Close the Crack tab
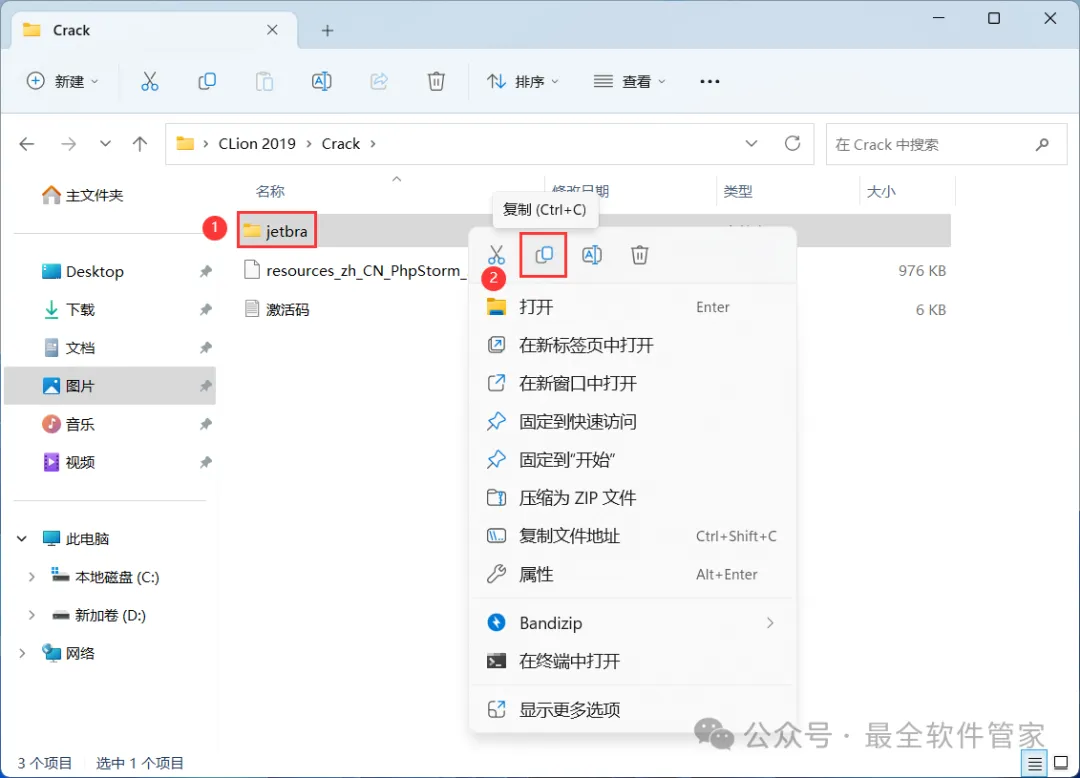This screenshot has height=778, width=1080. [272, 30]
